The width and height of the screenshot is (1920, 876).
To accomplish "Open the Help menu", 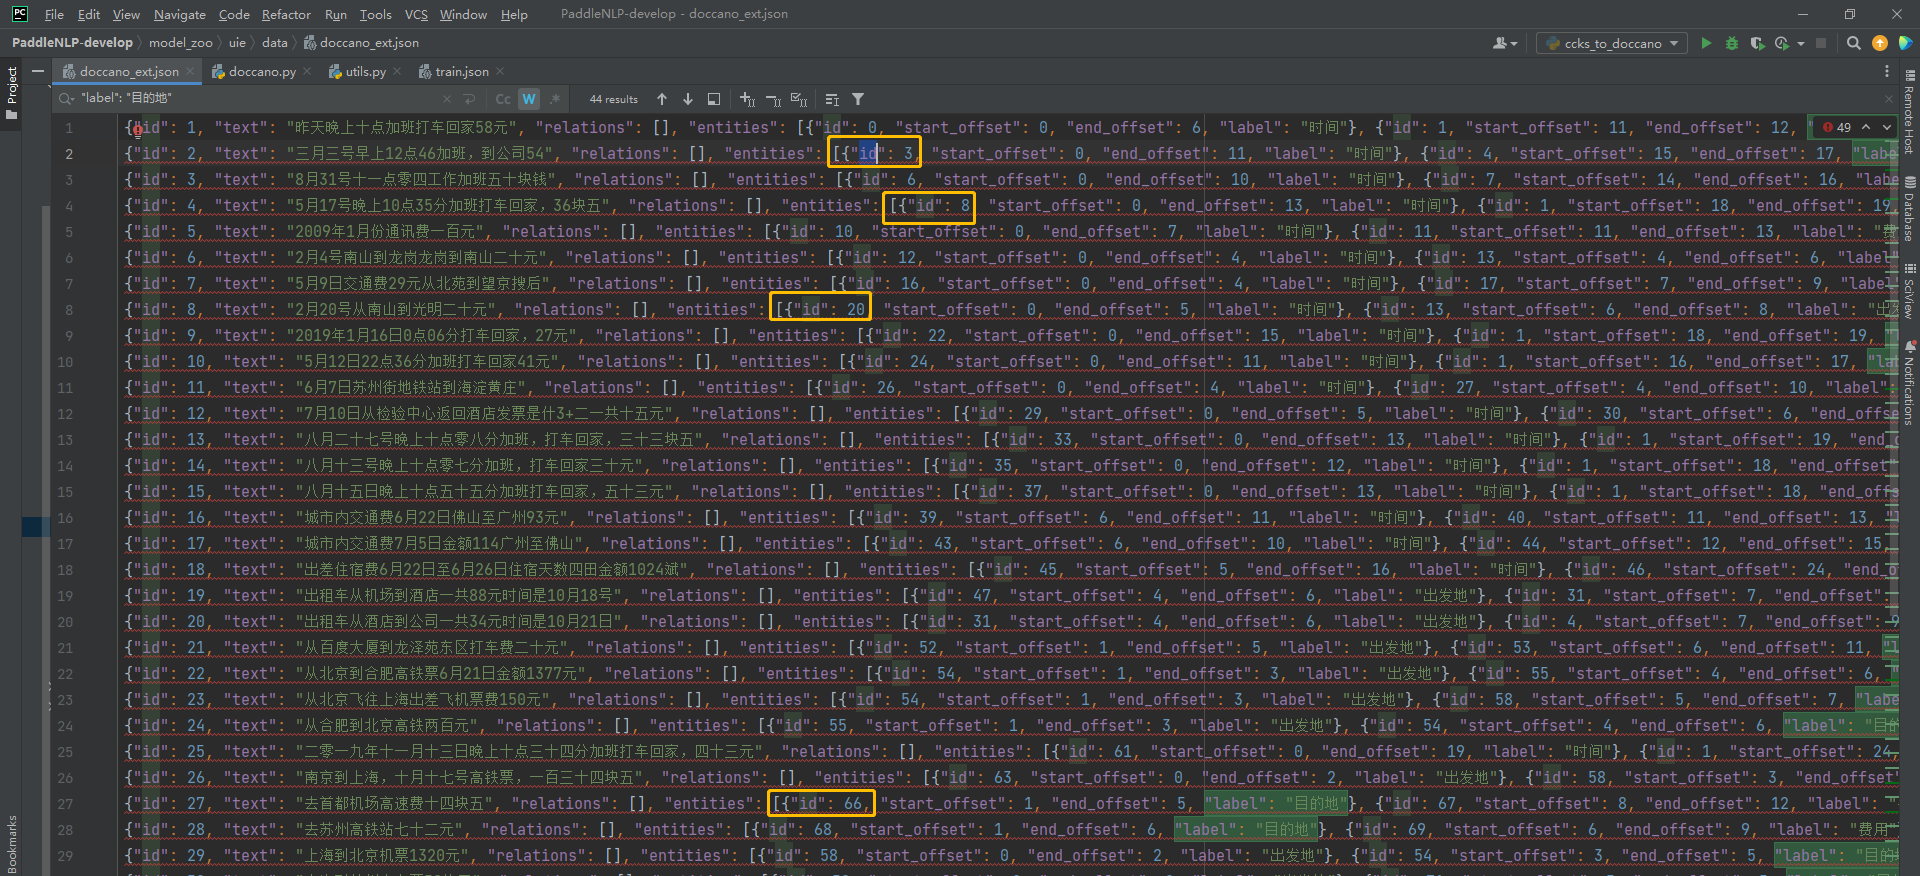I will [x=514, y=14].
